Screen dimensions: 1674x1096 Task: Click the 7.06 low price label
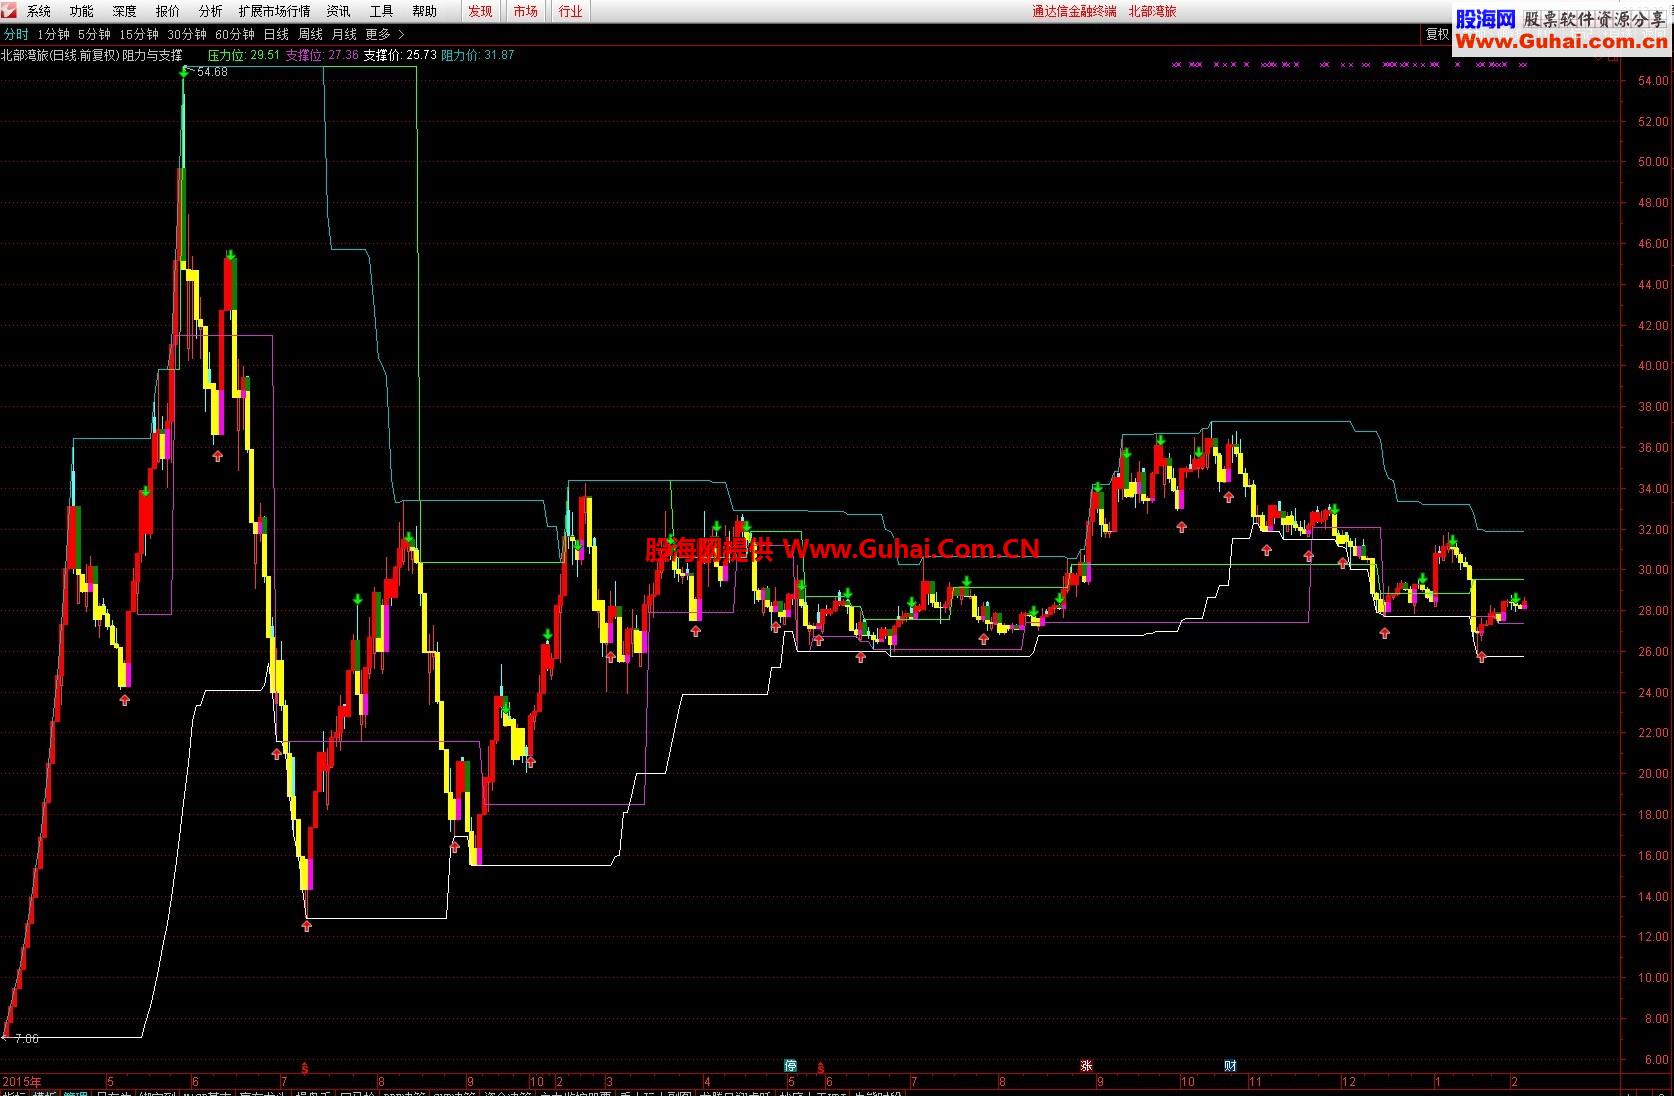(27, 1039)
